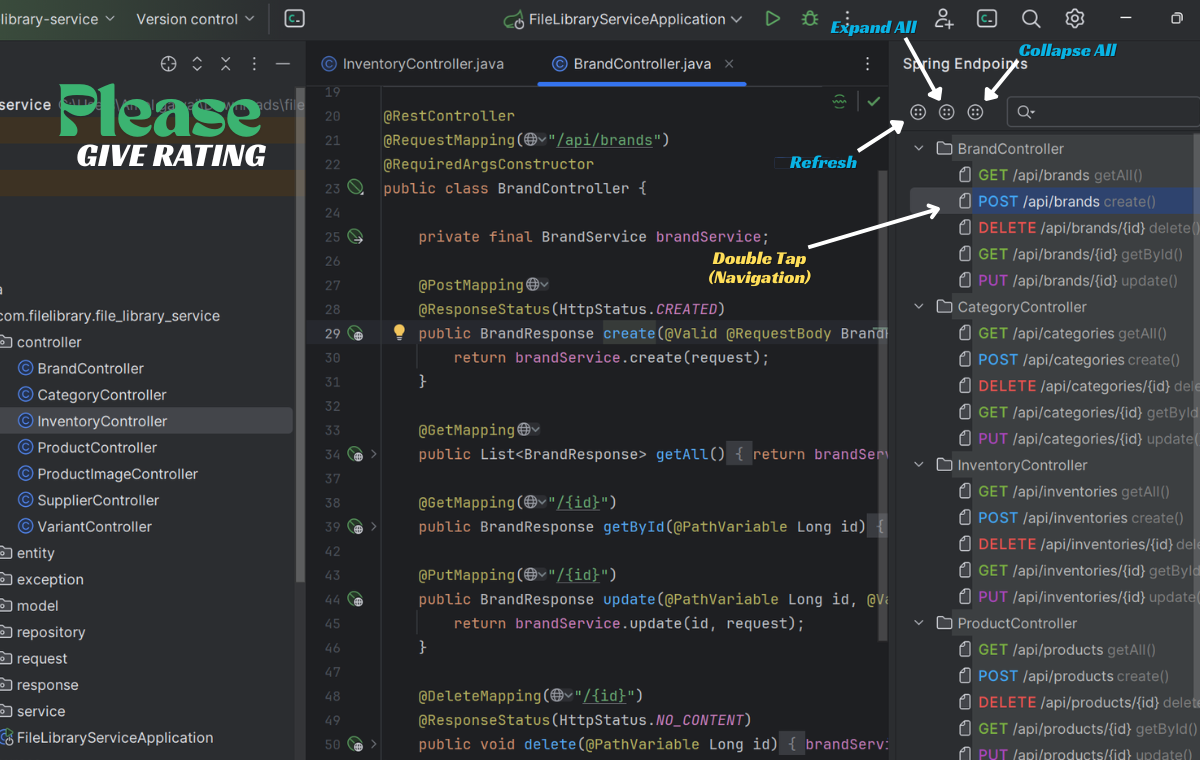Collapse BrandController node in Spring Endpoints
This screenshot has width=1200, height=760.
[x=918, y=149]
